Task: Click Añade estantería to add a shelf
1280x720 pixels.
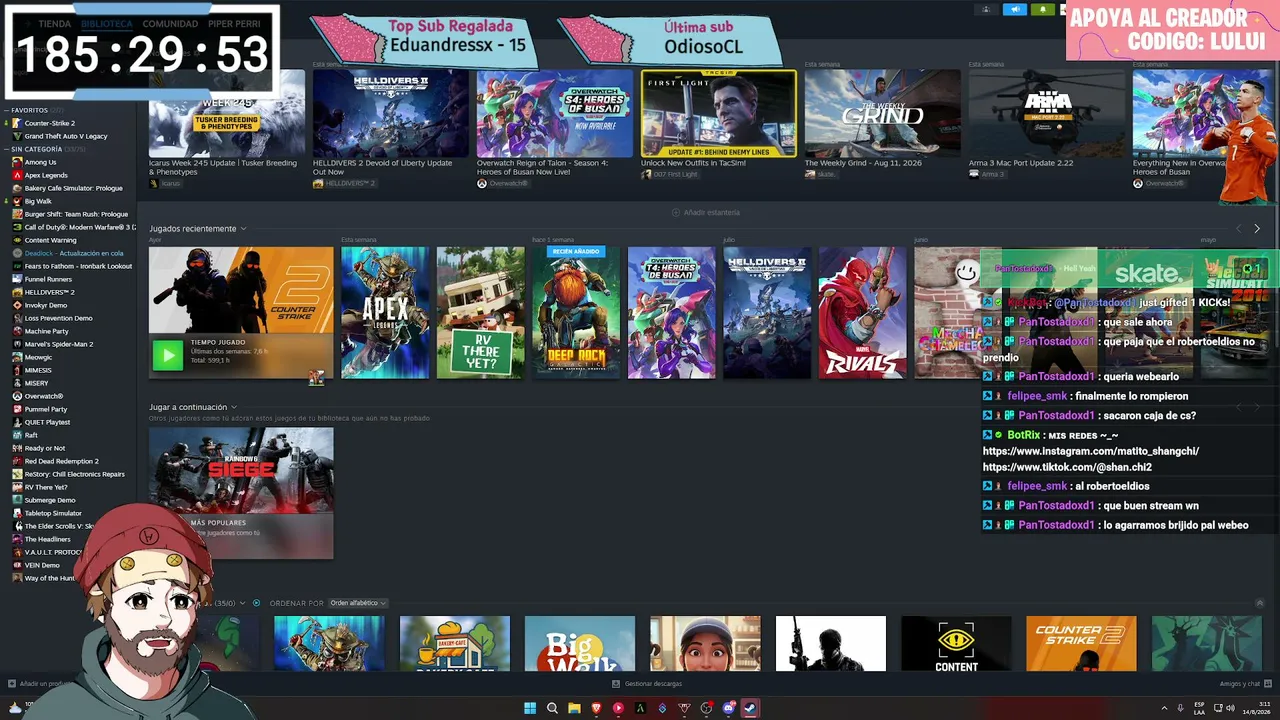Action: click(x=705, y=212)
